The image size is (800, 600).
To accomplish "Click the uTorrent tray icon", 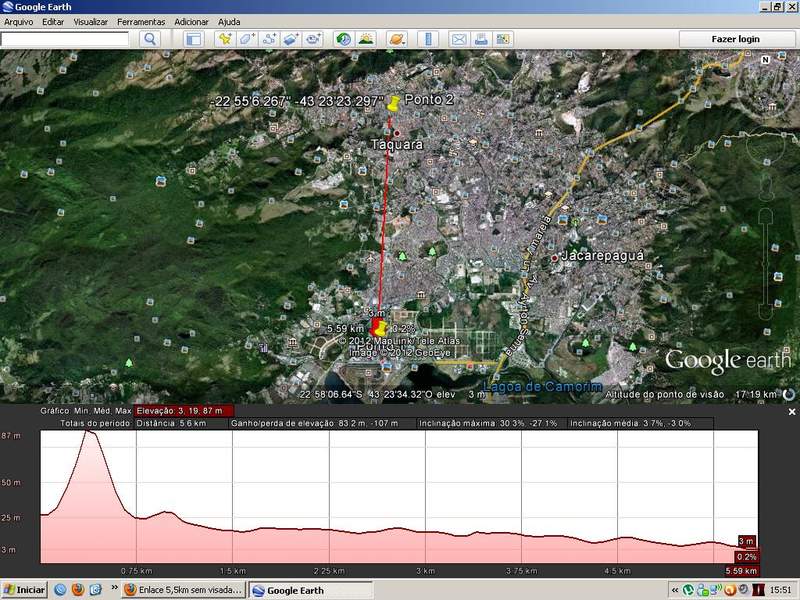I will pos(688,590).
